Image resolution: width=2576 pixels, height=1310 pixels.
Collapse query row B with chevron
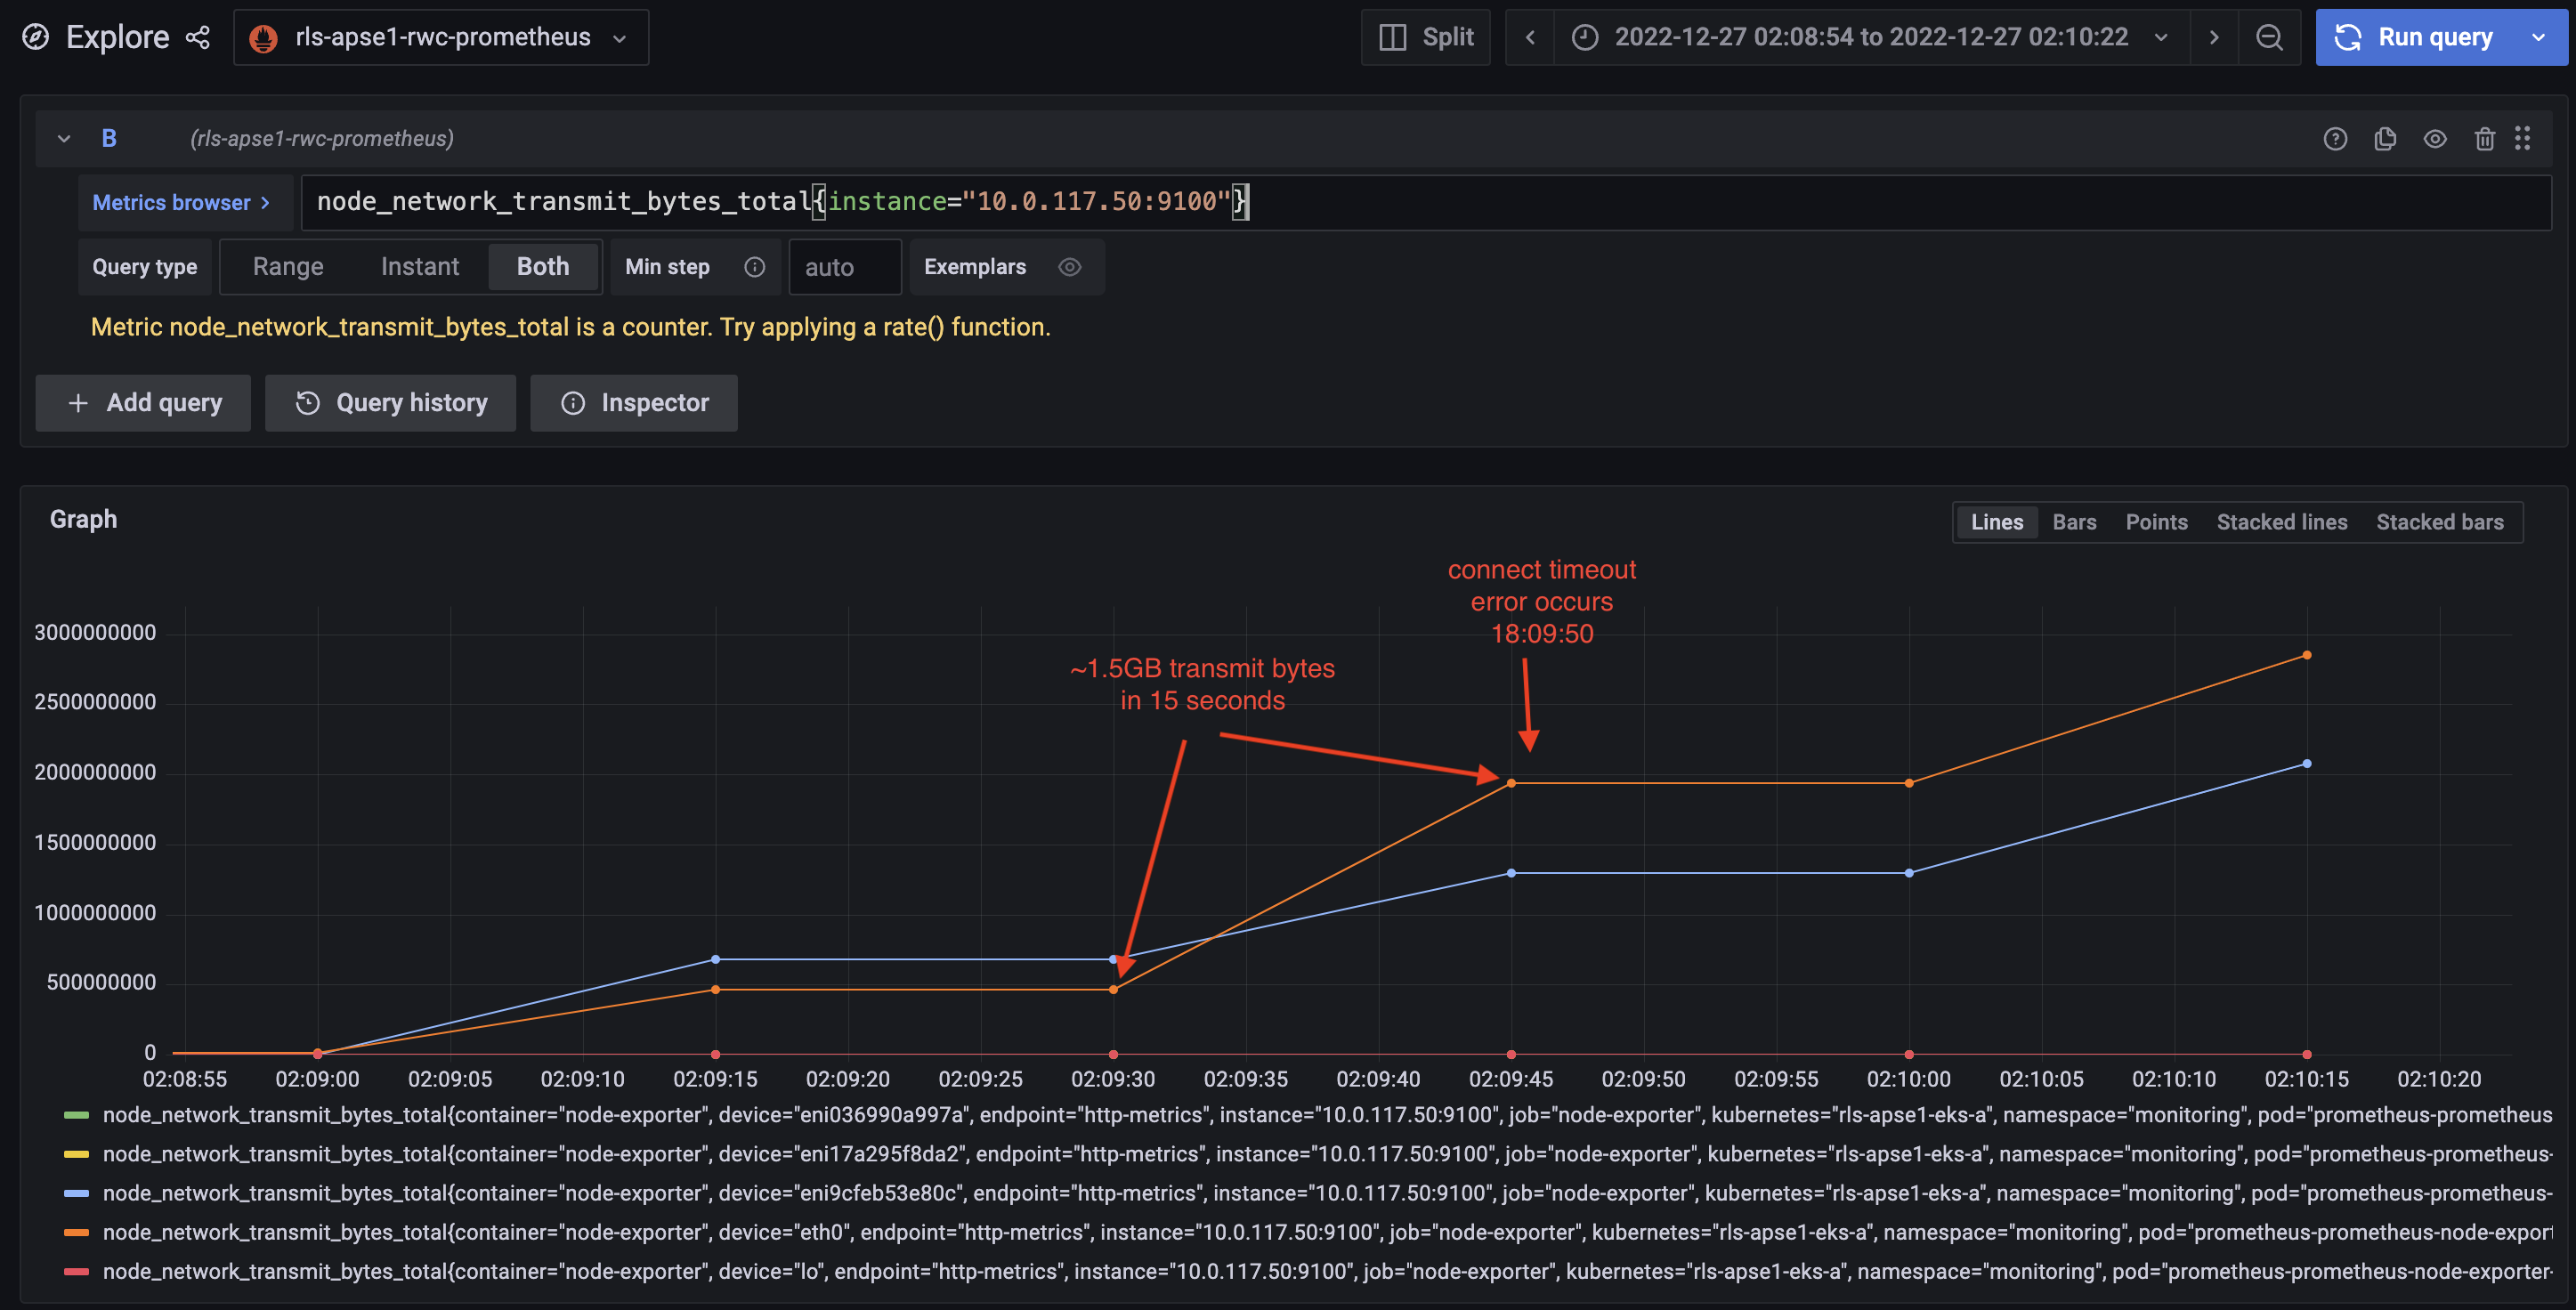click(64, 139)
